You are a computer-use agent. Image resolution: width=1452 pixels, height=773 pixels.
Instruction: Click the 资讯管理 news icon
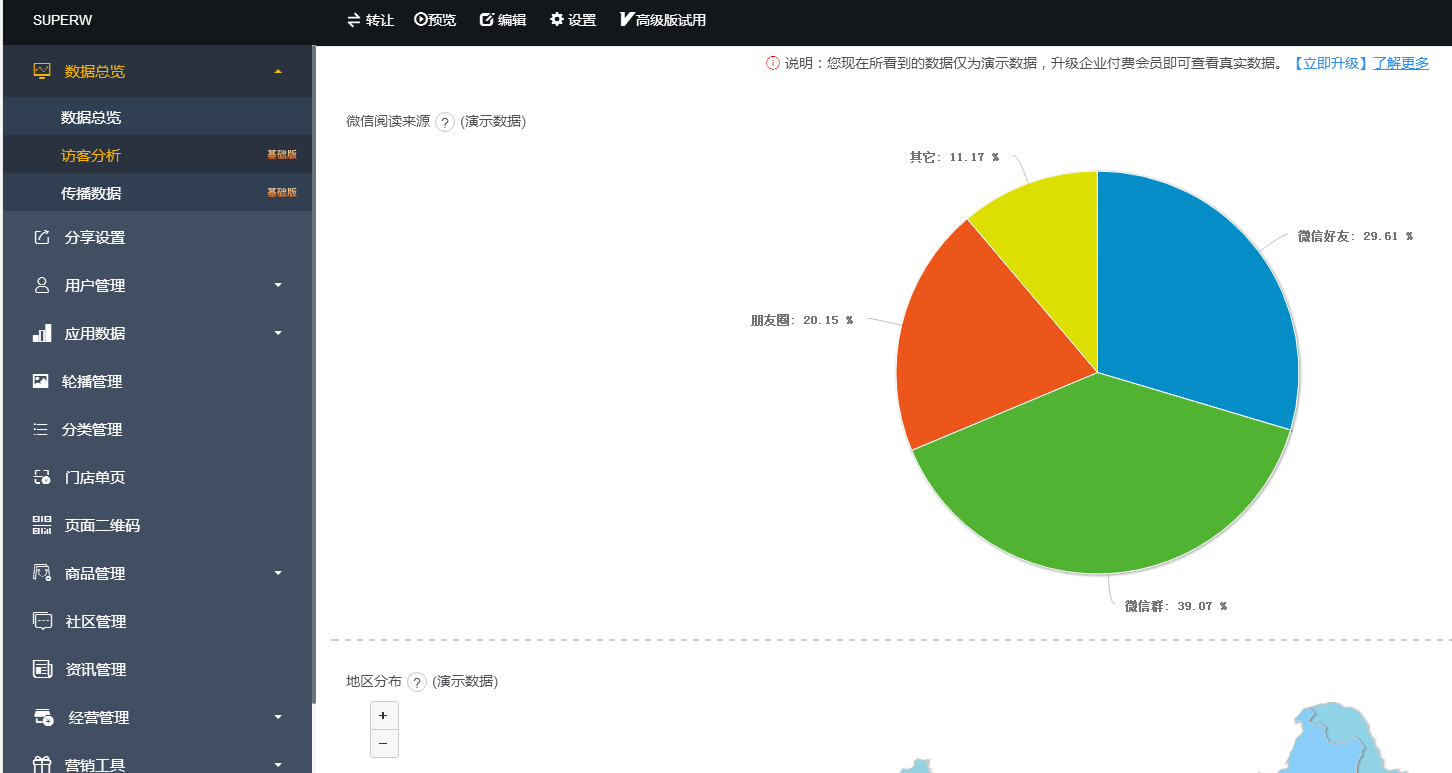click(x=42, y=669)
